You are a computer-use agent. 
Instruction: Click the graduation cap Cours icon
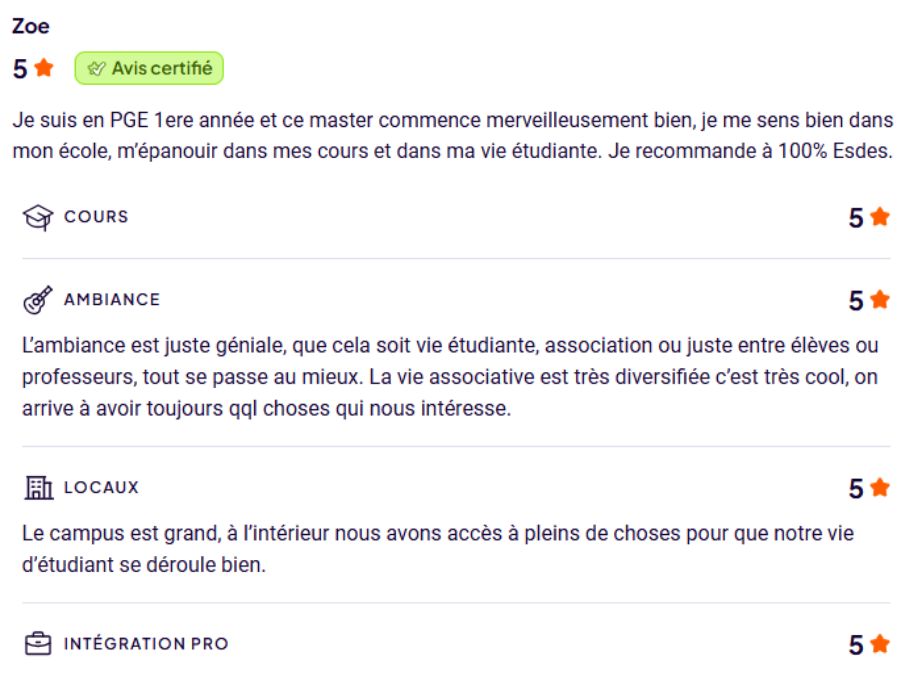(37, 217)
